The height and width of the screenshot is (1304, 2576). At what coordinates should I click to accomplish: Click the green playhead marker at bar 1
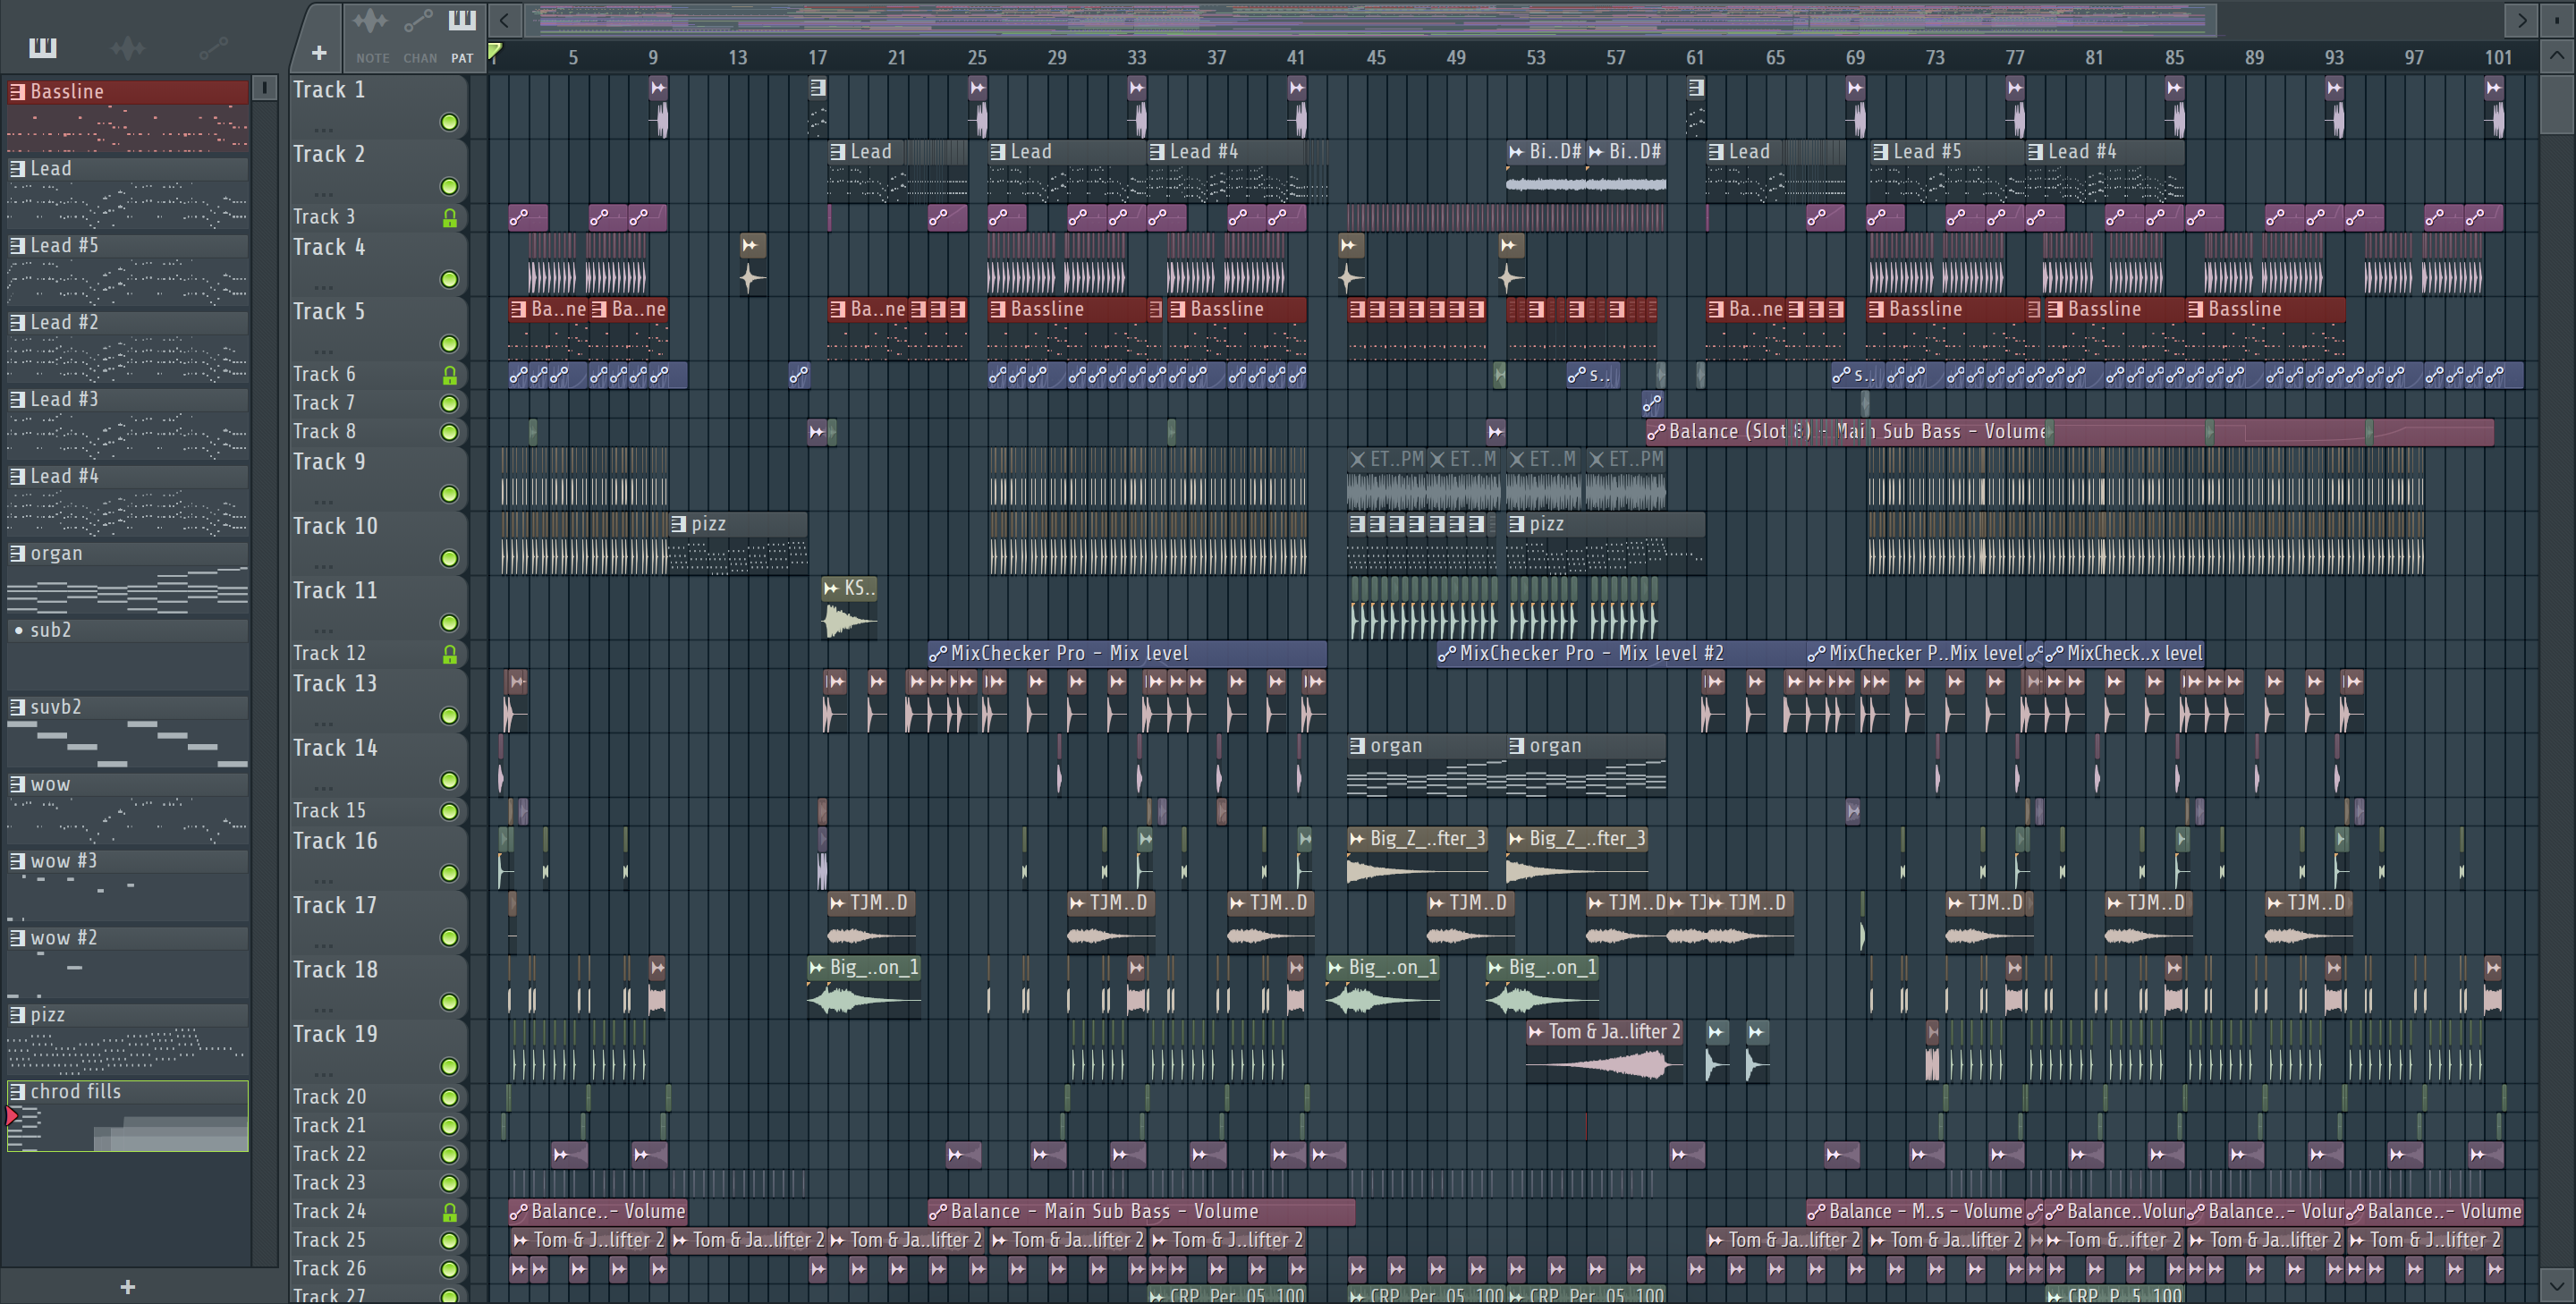pos(494,52)
